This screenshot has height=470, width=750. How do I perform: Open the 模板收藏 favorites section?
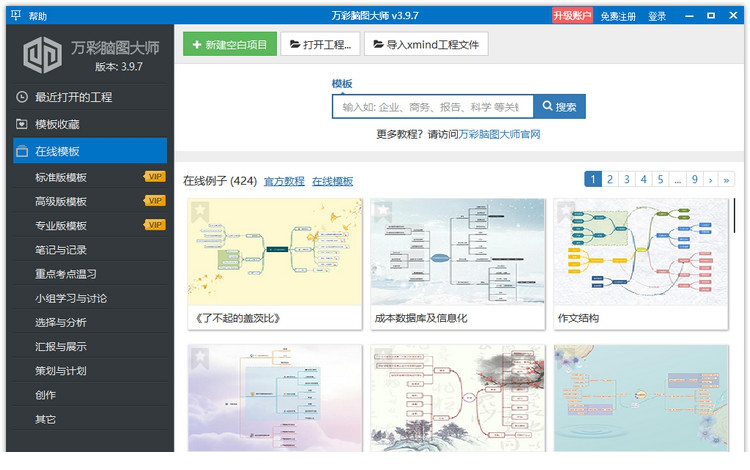pyautogui.click(x=57, y=124)
